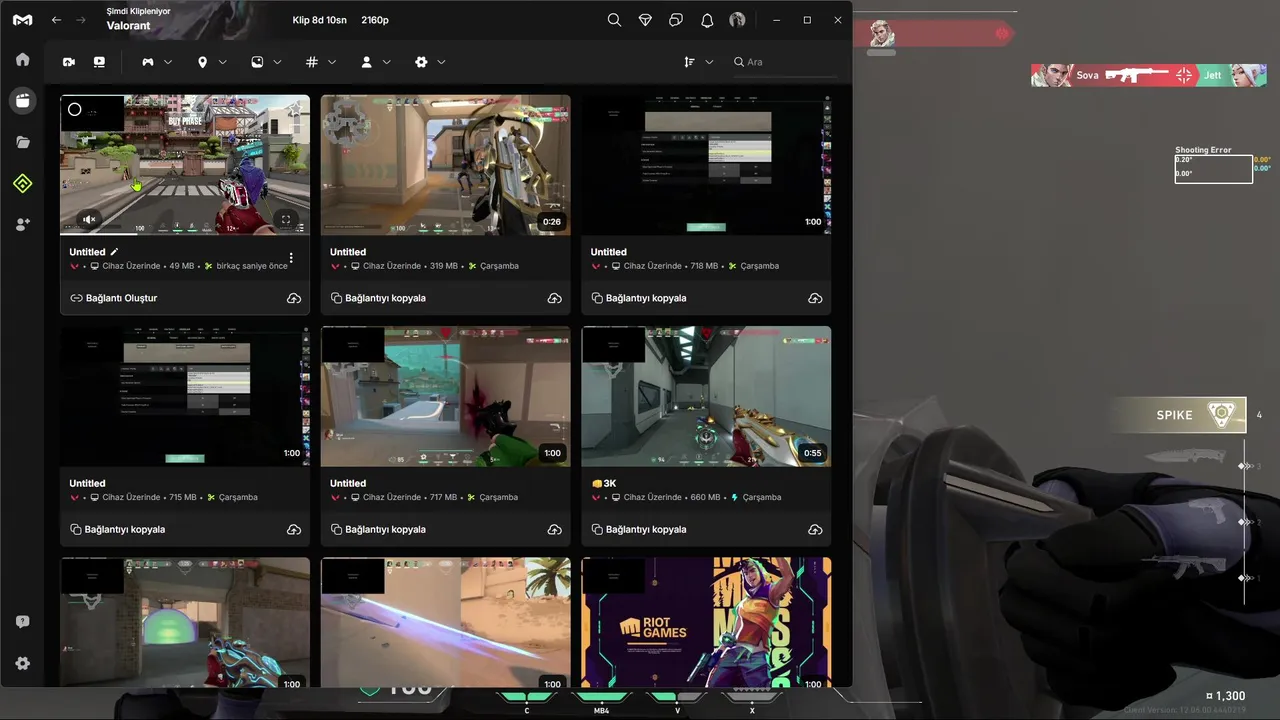Upload the 49 MB clip via cloud icon
The width and height of the screenshot is (1280, 720).
[x=294, y=298]
